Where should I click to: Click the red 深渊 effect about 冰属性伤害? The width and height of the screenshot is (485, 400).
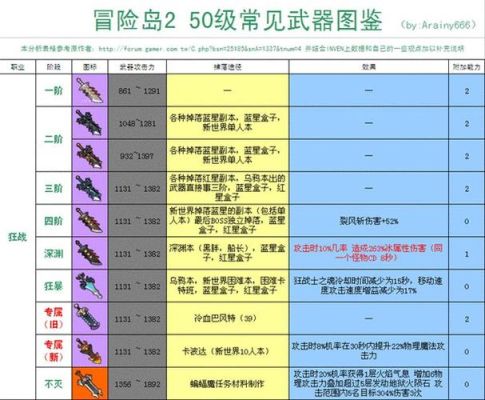(x=369, y=253)
